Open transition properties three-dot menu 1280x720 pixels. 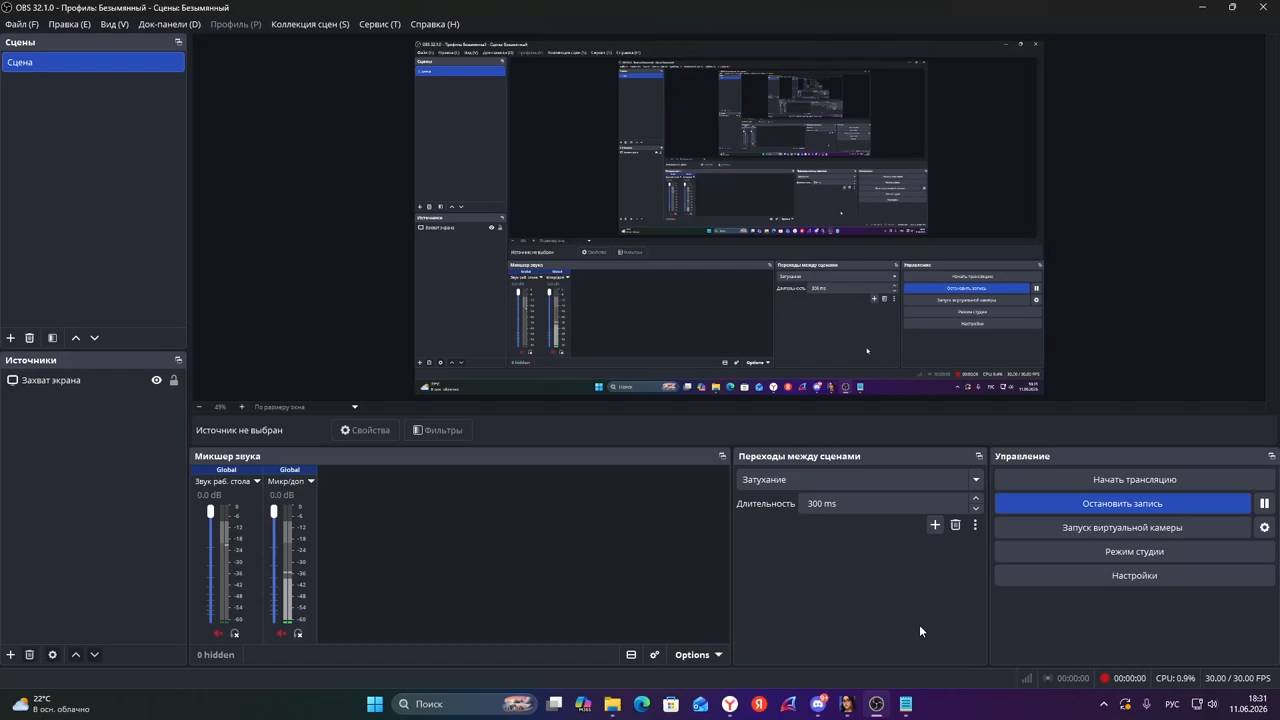point(975,525)
